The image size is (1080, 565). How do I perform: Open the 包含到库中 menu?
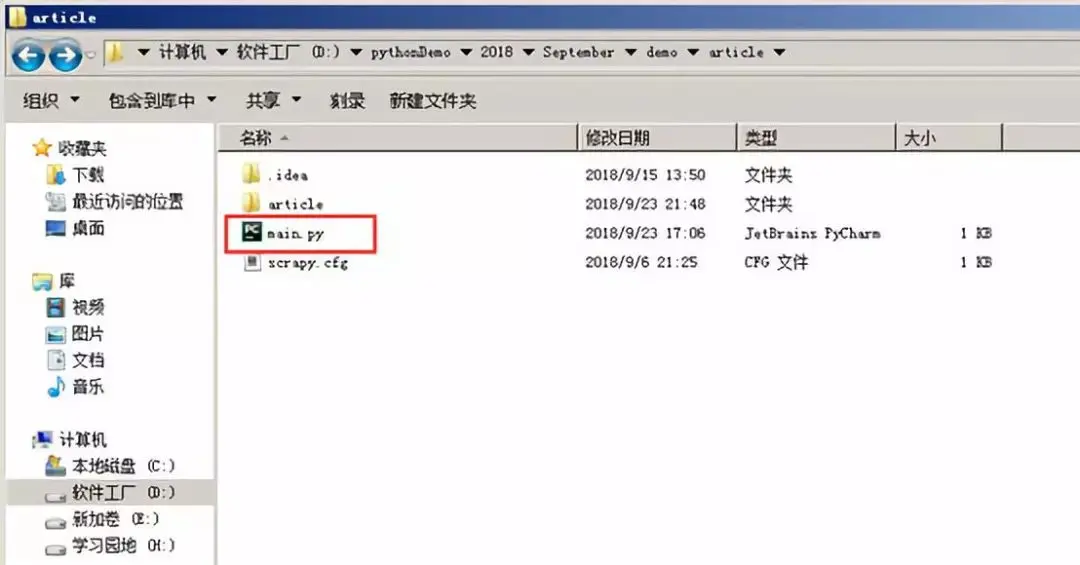(x=163, y=101)
